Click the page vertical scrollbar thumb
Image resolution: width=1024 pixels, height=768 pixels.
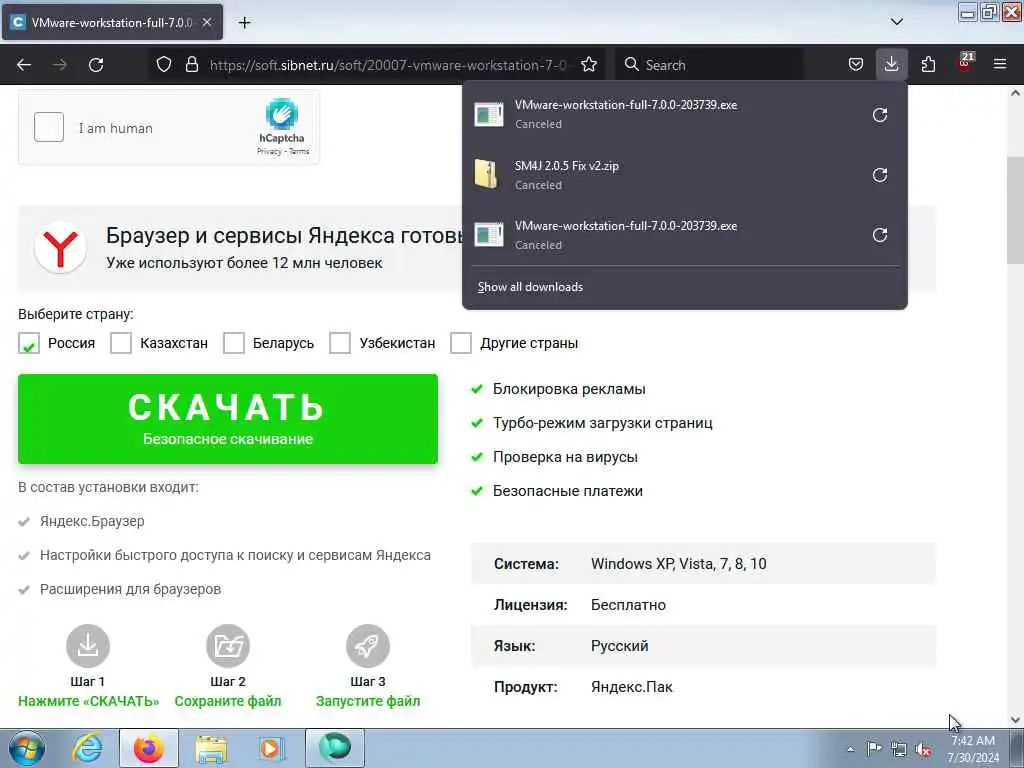coord(1015,210)
